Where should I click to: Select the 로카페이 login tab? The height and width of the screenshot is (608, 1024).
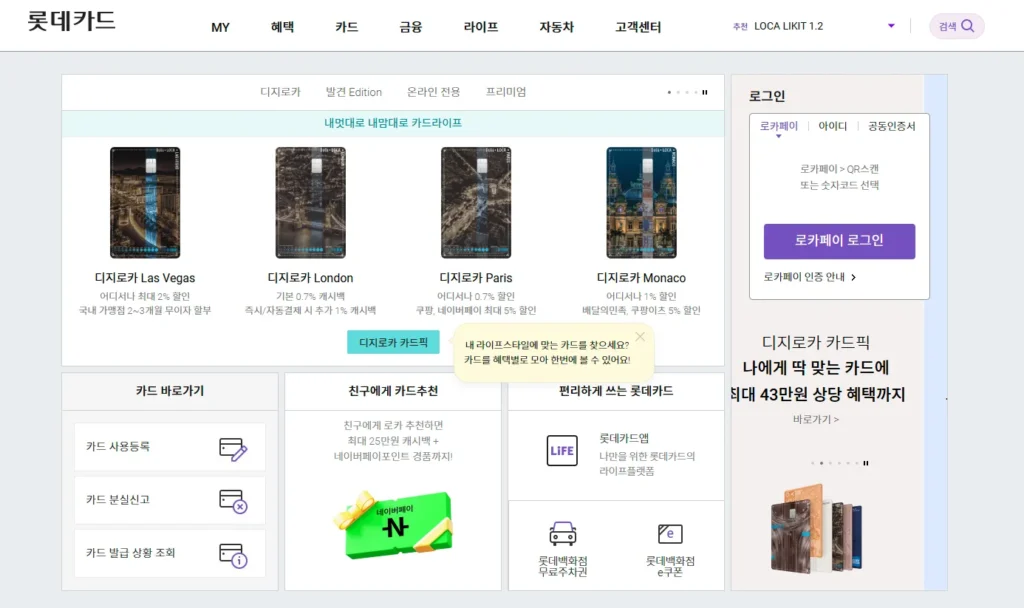778,126
